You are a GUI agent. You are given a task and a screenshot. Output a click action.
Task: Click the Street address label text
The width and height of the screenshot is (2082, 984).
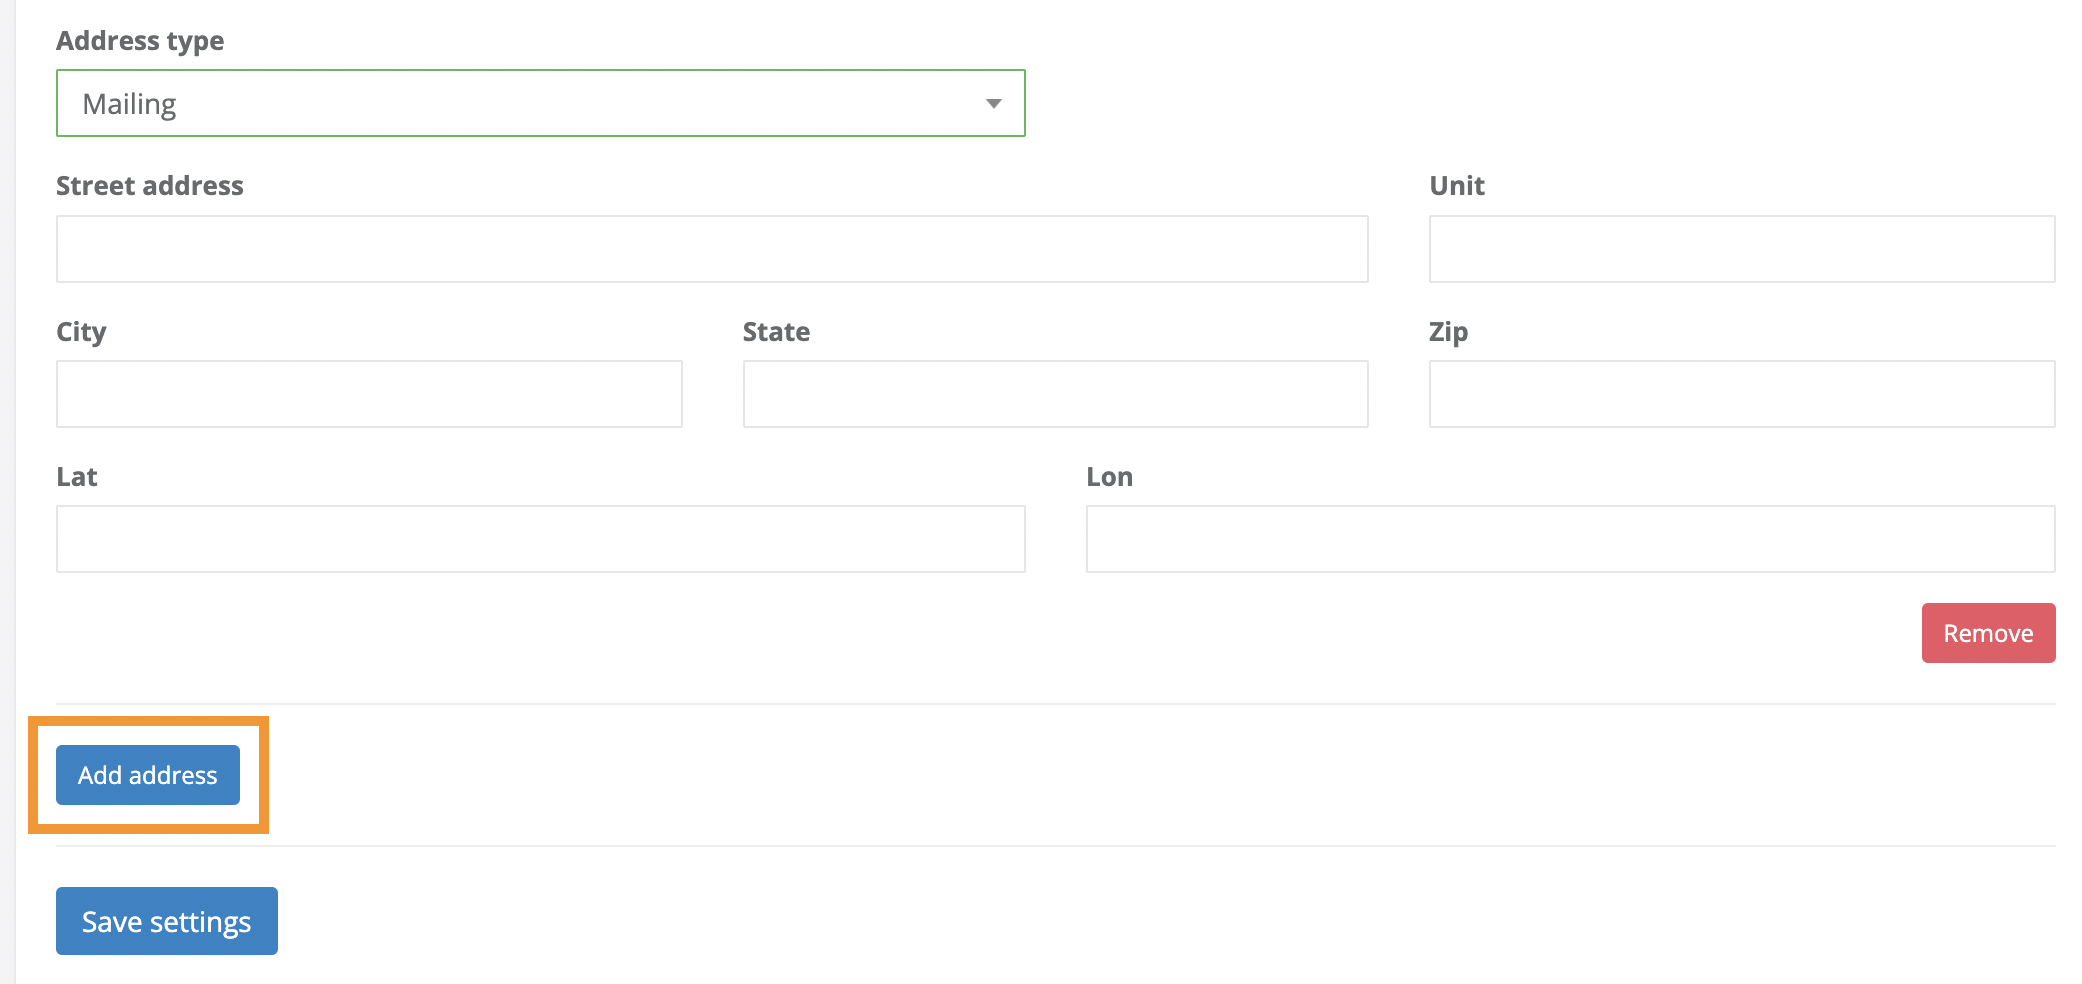coord(150,185)
